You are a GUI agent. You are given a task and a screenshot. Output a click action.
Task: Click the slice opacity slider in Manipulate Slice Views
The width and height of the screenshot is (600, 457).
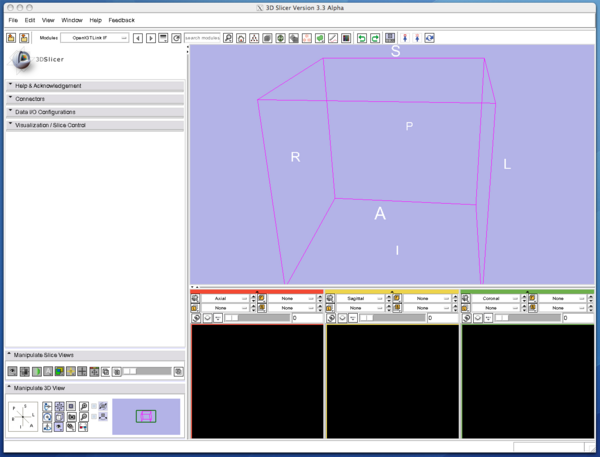click(148, 371)
